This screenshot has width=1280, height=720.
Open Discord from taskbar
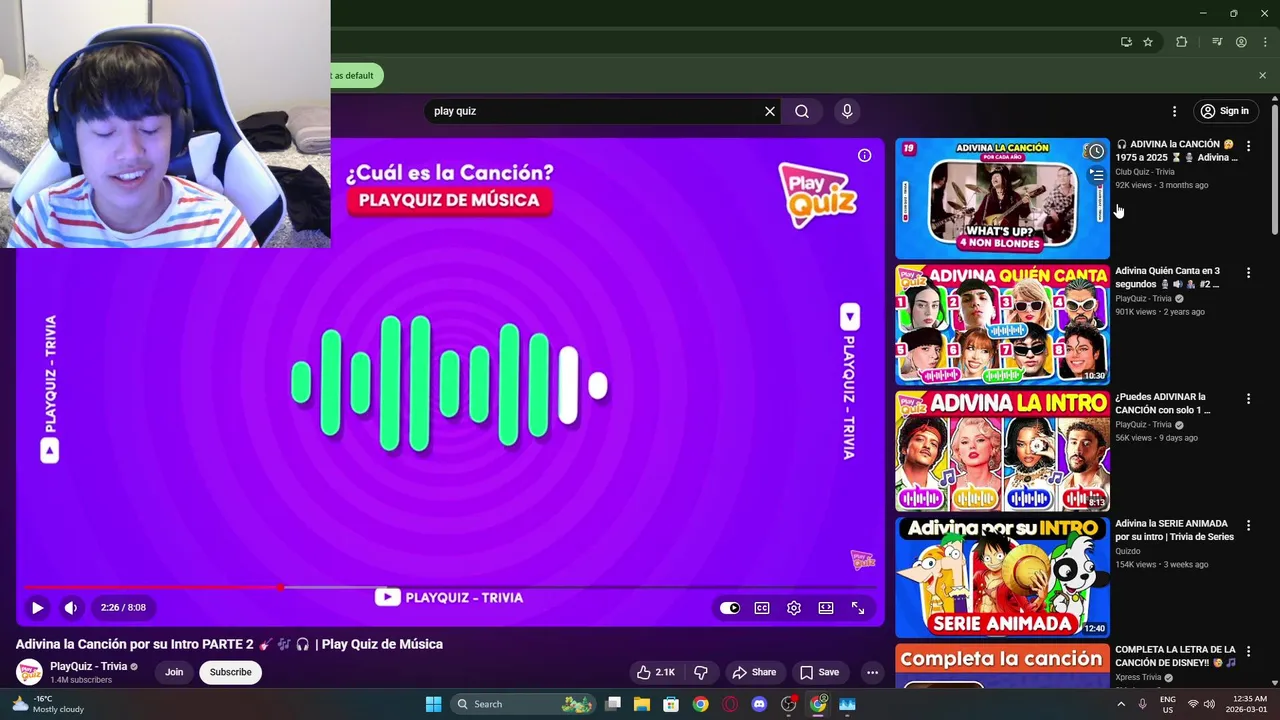[759, 704]
